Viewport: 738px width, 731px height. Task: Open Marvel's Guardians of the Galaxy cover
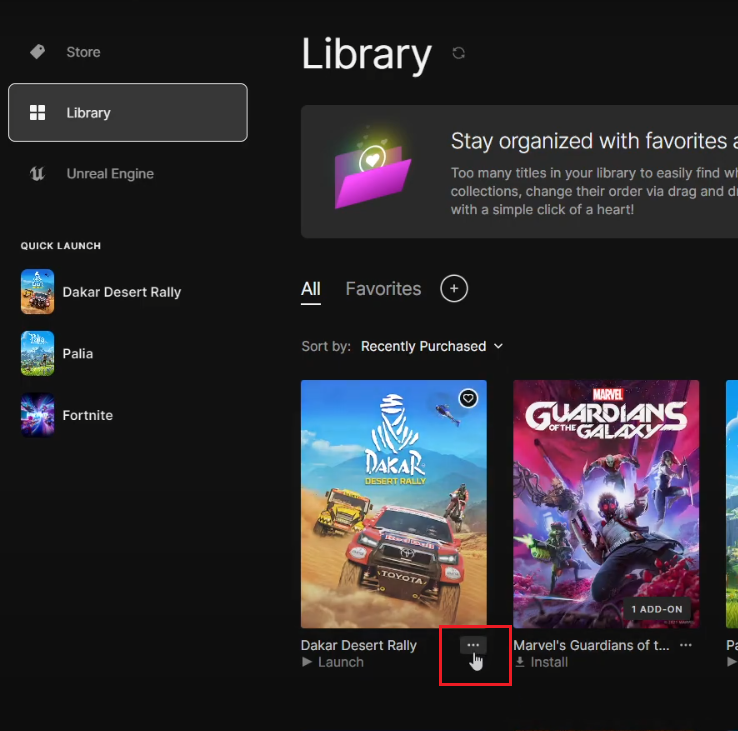606,504
